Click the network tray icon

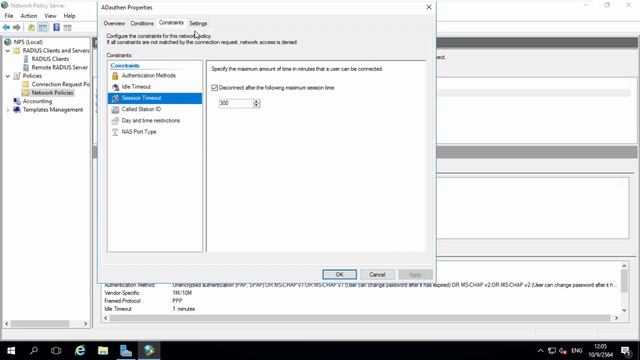(552, 351)
